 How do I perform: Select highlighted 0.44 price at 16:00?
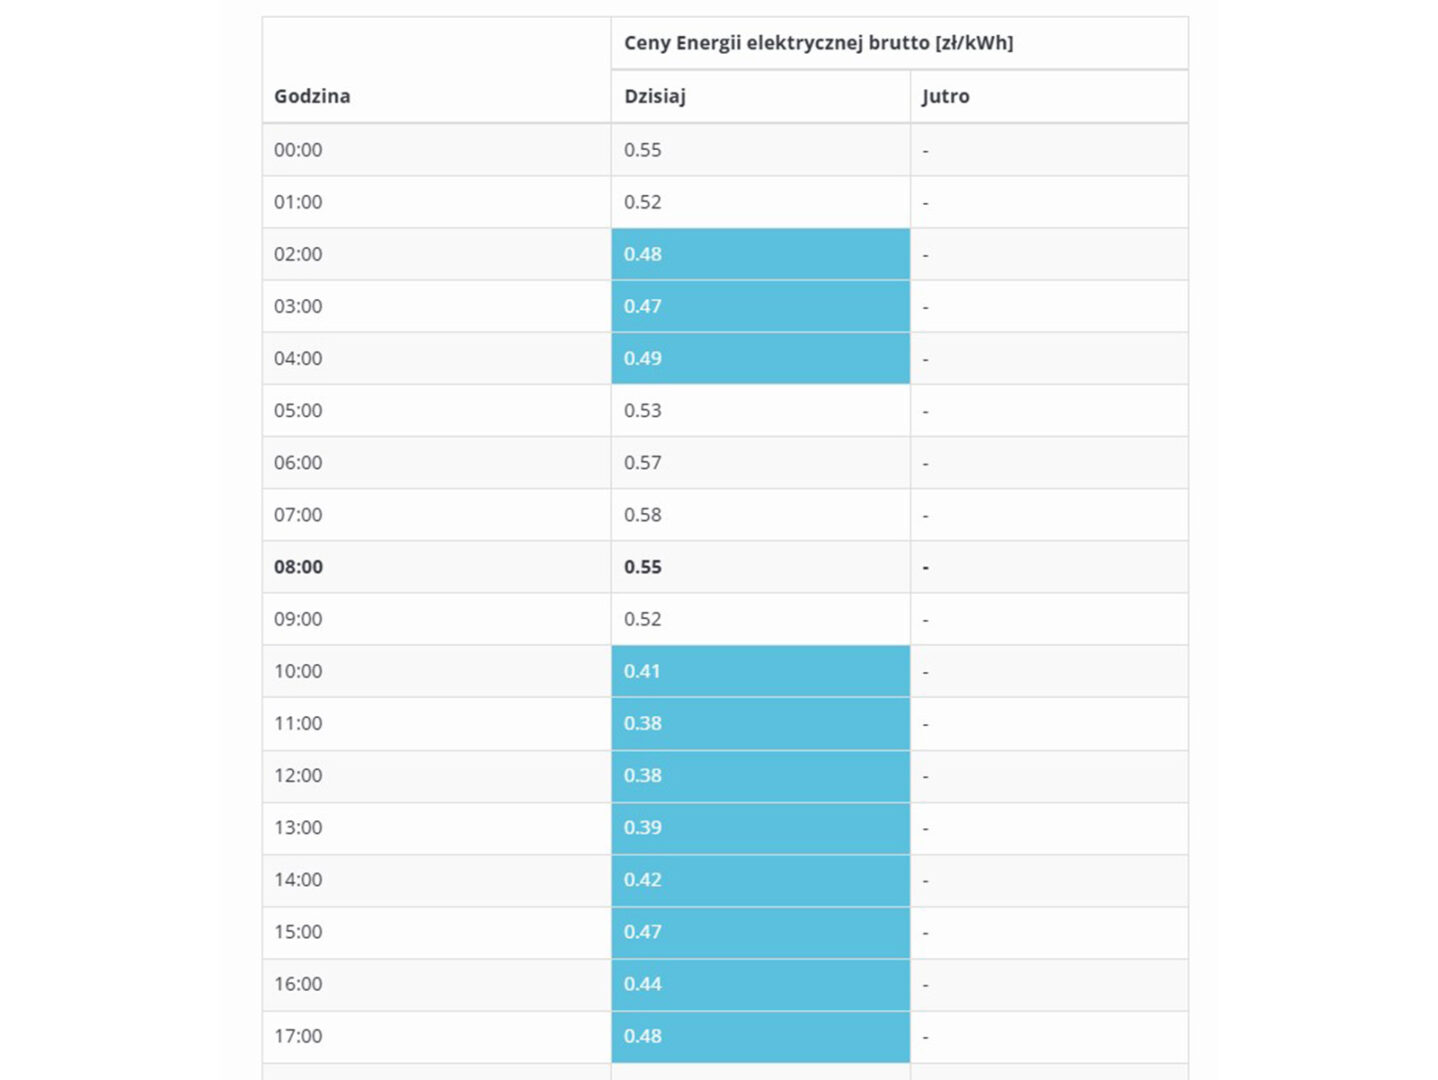(x=643, y=984)
